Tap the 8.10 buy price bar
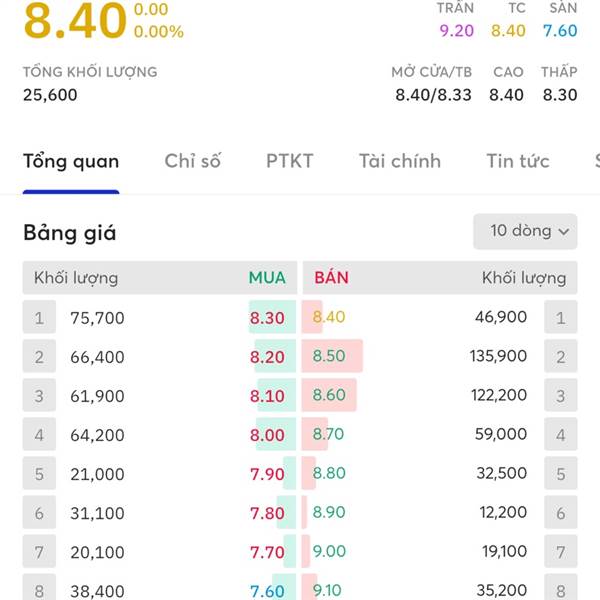 (268, 396)
